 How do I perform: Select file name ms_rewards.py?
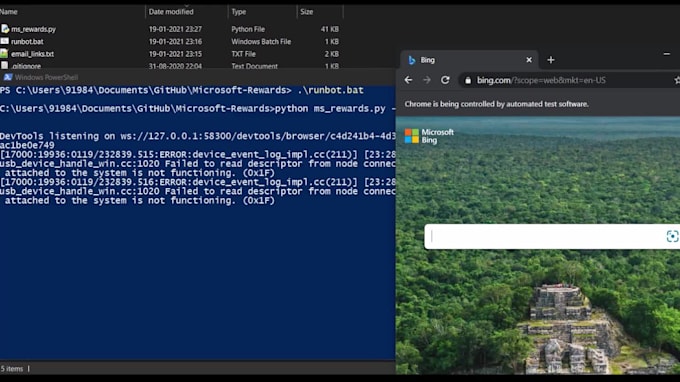[x=33, y=29]
